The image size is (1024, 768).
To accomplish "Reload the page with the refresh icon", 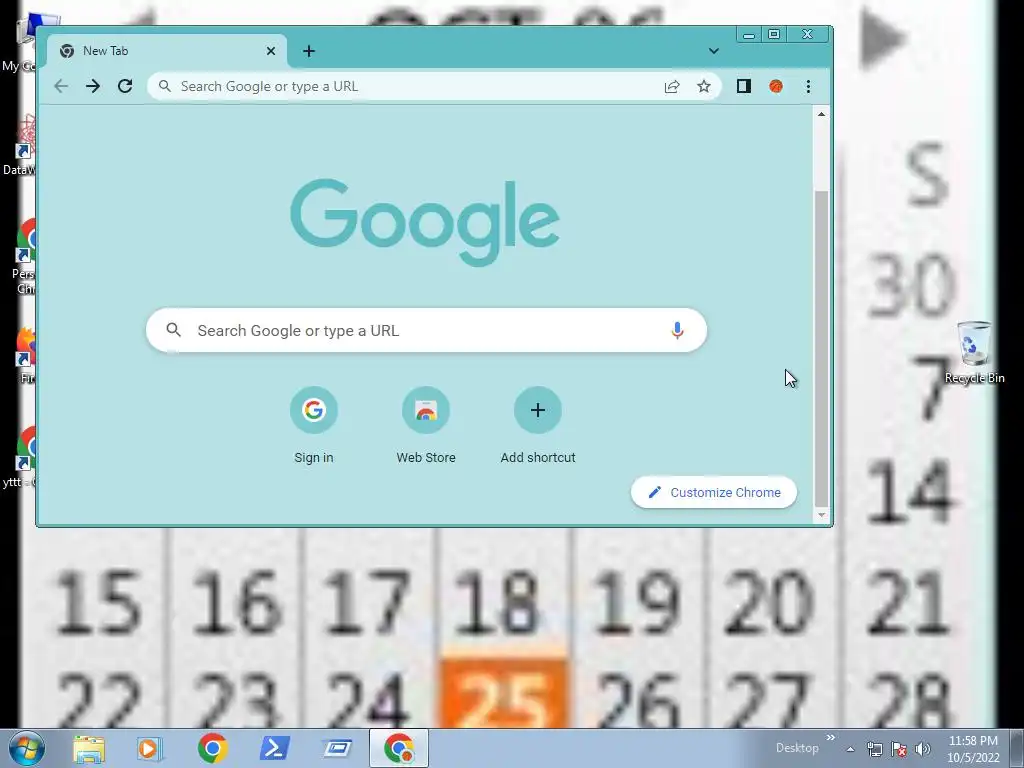I will (x=125, y=86).
